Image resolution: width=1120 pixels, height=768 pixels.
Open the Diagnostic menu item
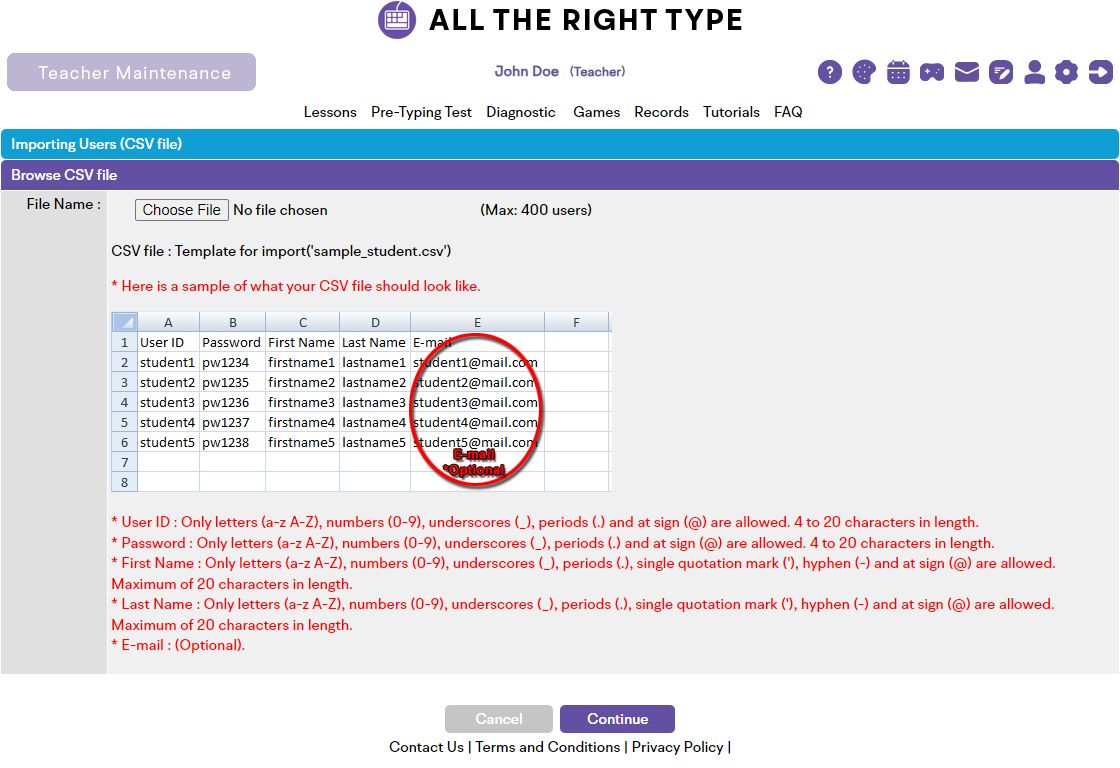pyautogui.click(x=521, y=112)
